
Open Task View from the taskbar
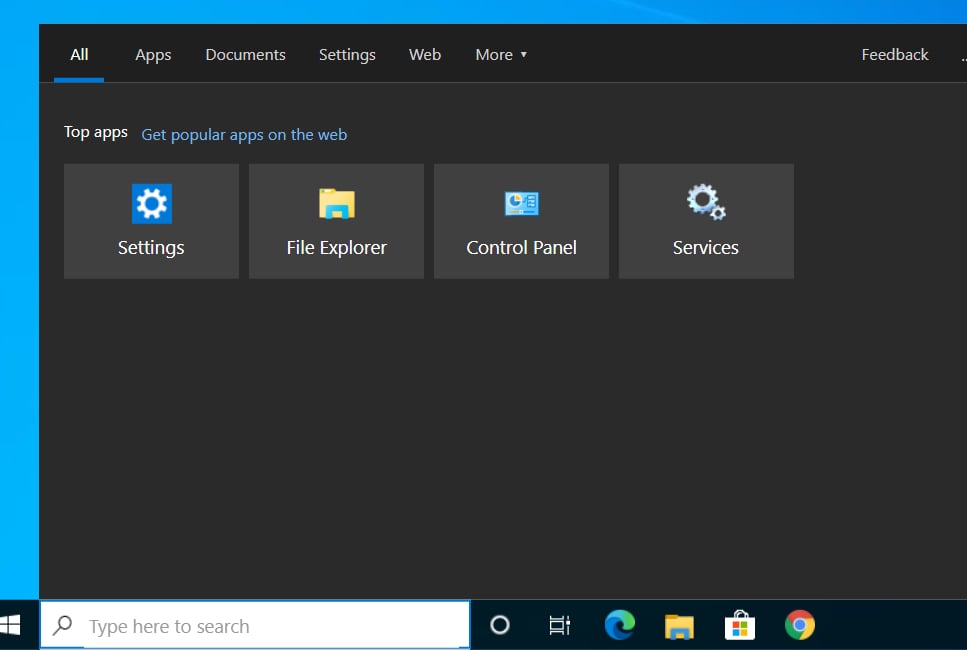560,626
